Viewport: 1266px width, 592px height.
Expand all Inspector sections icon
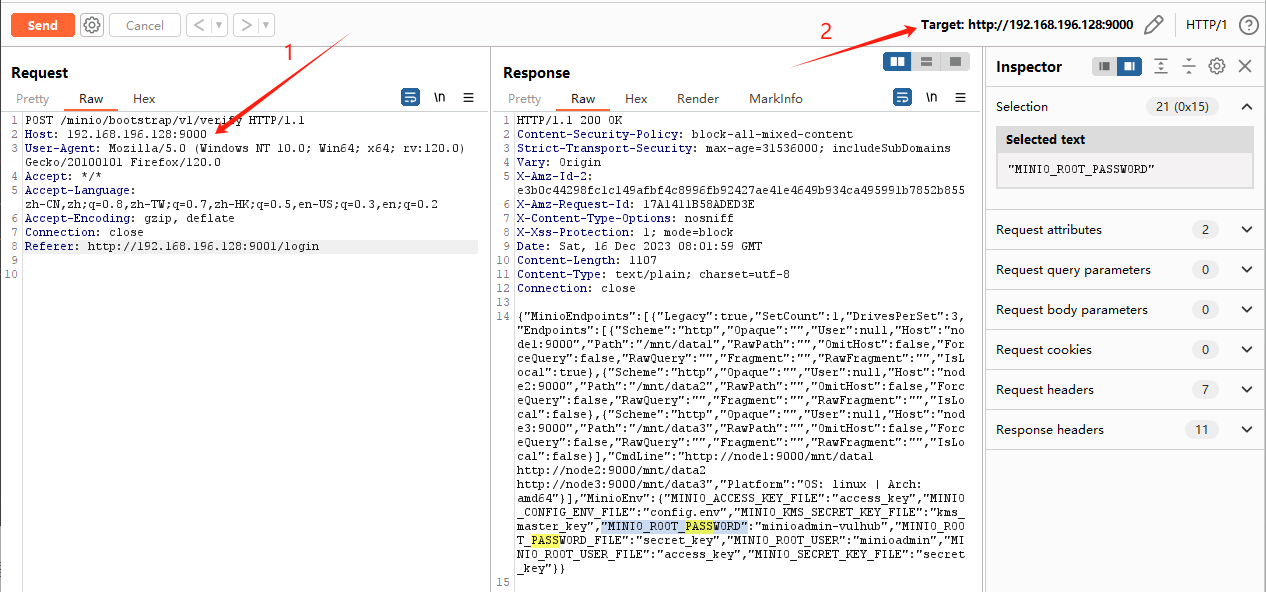point(1160,66)
